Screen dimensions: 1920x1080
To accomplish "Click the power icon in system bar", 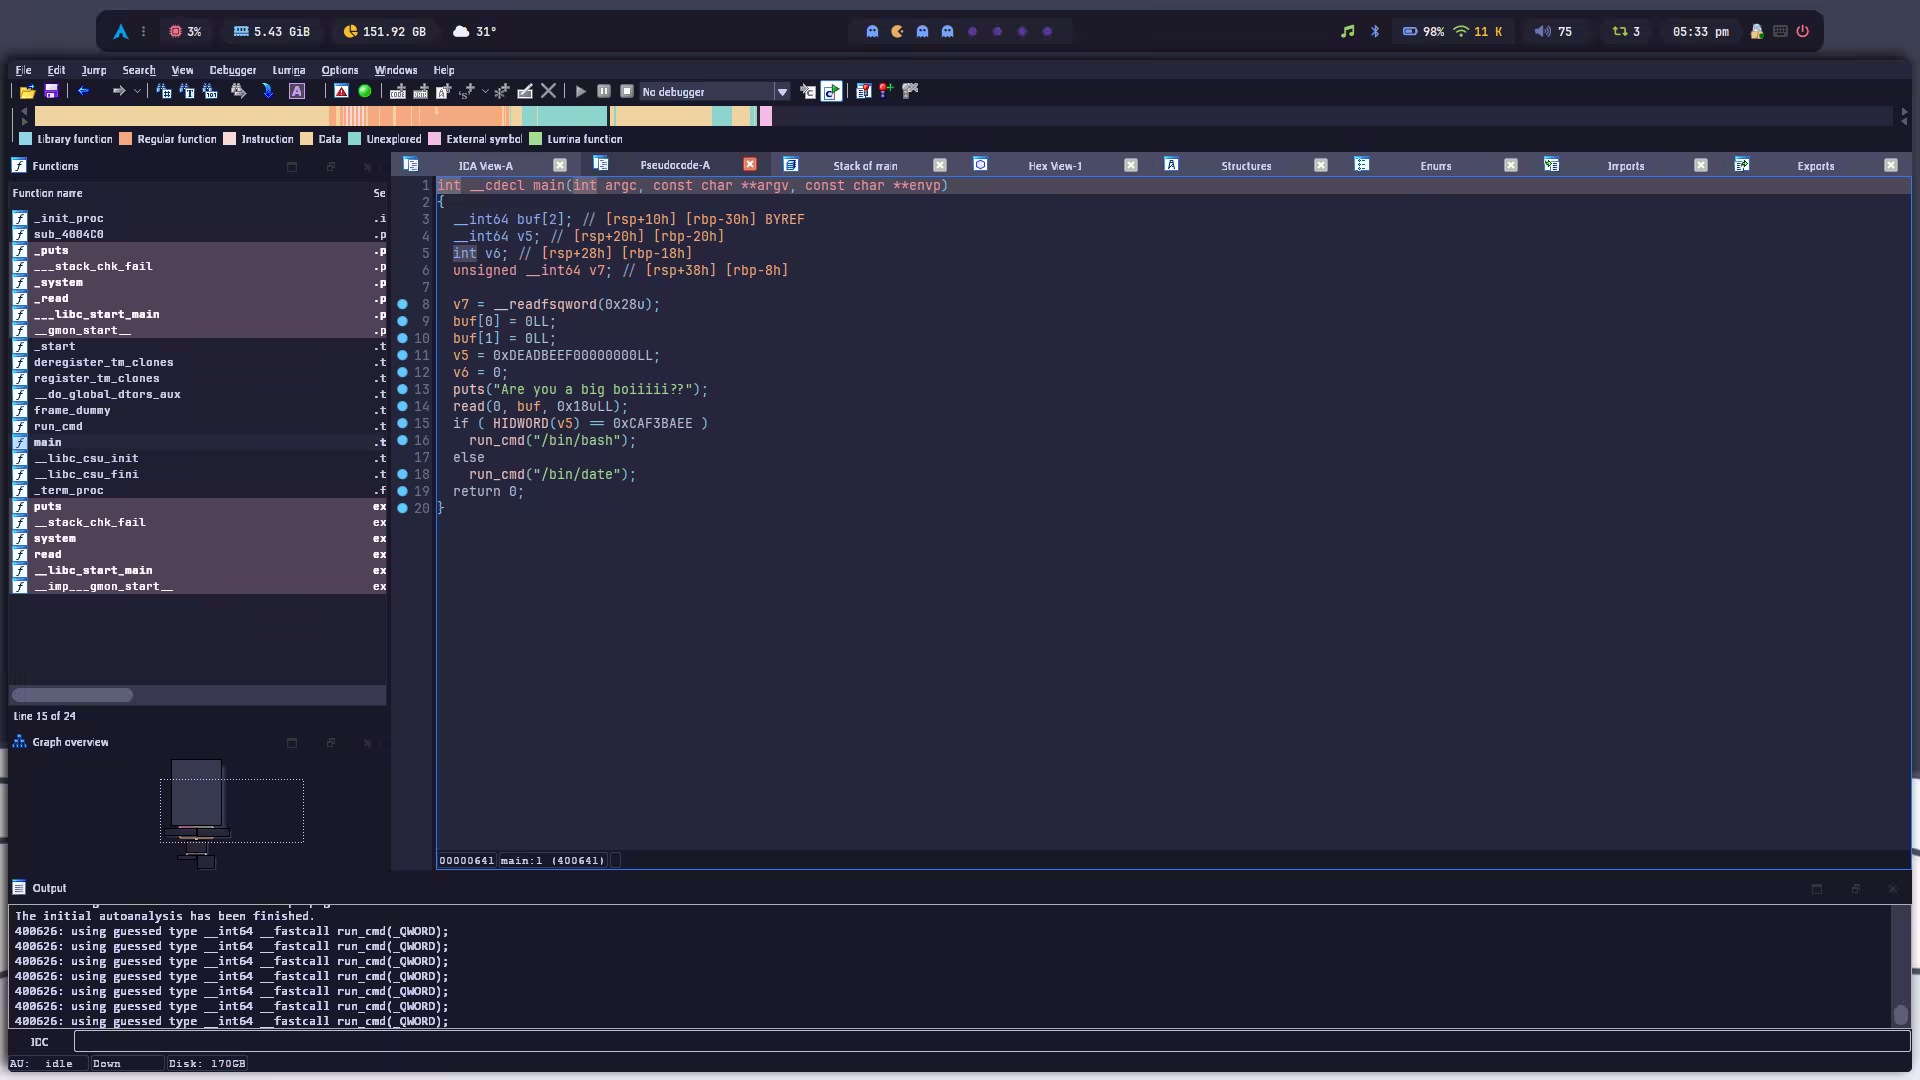I will point(1802,31).
